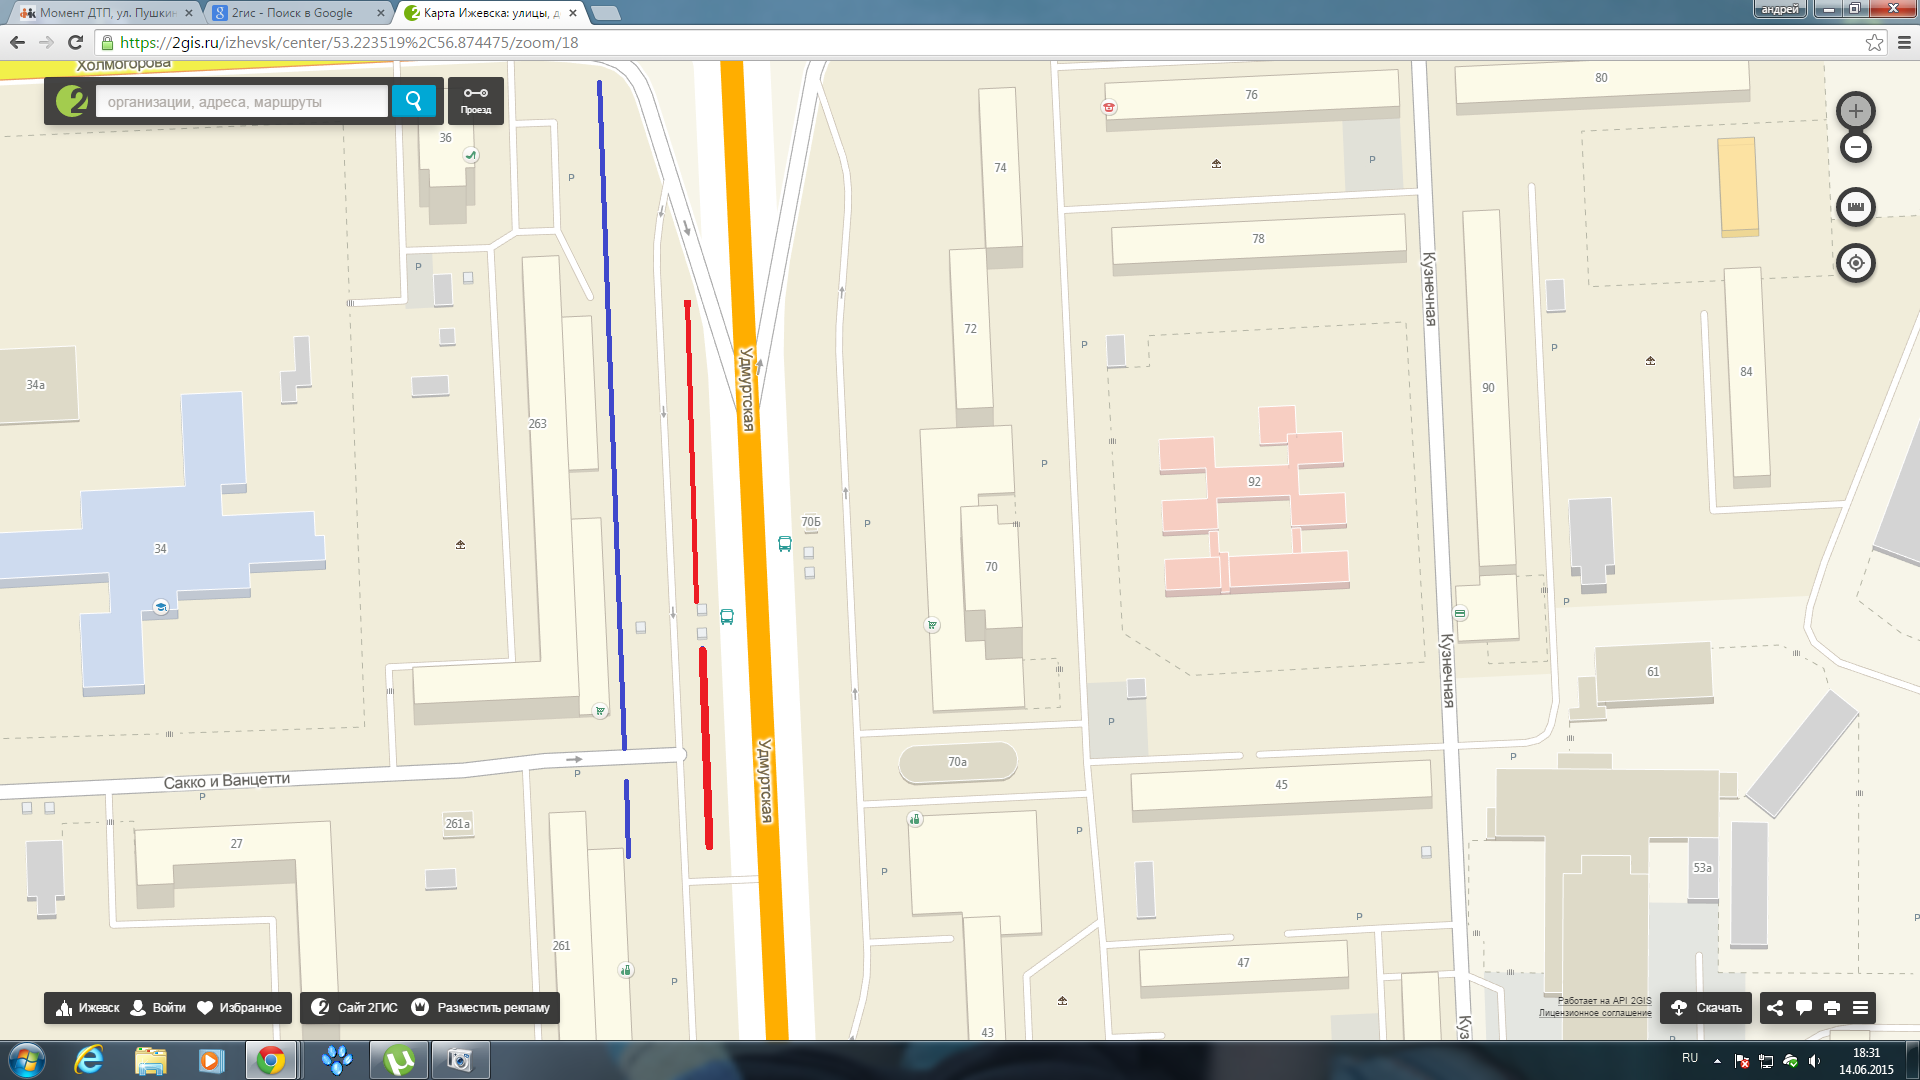1920x1080 pixels.
Task: Click the Войти login button
Action: [x=159, y=1008]
